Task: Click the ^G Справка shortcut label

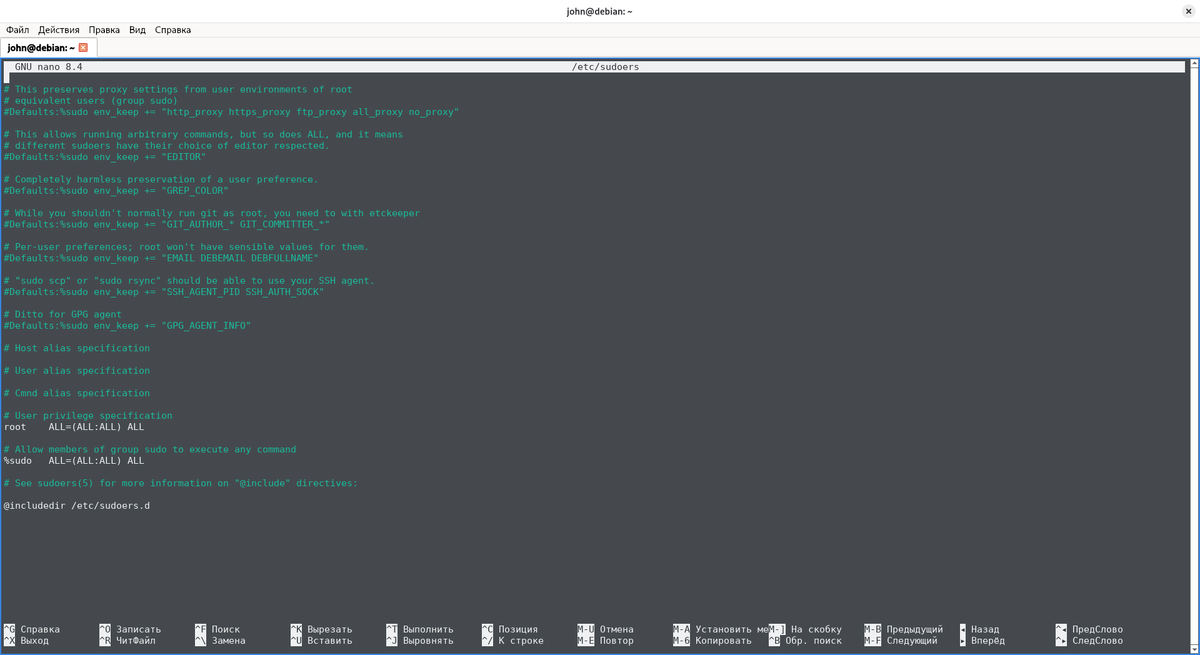Action: pos(31,629)
